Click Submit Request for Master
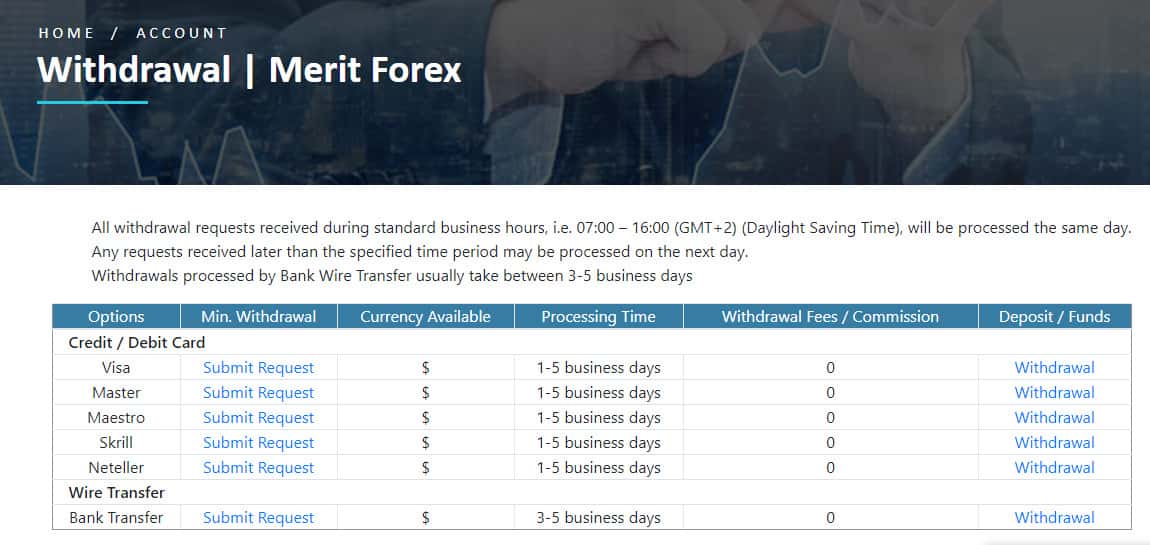This screenshot has width=1150, height=545. [x=258, y=393]
